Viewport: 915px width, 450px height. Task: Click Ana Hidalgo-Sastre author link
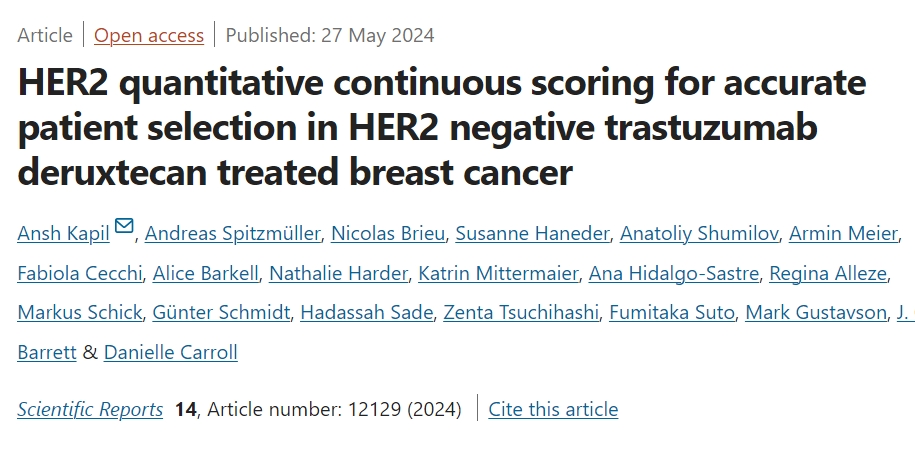tap(673, 274)
